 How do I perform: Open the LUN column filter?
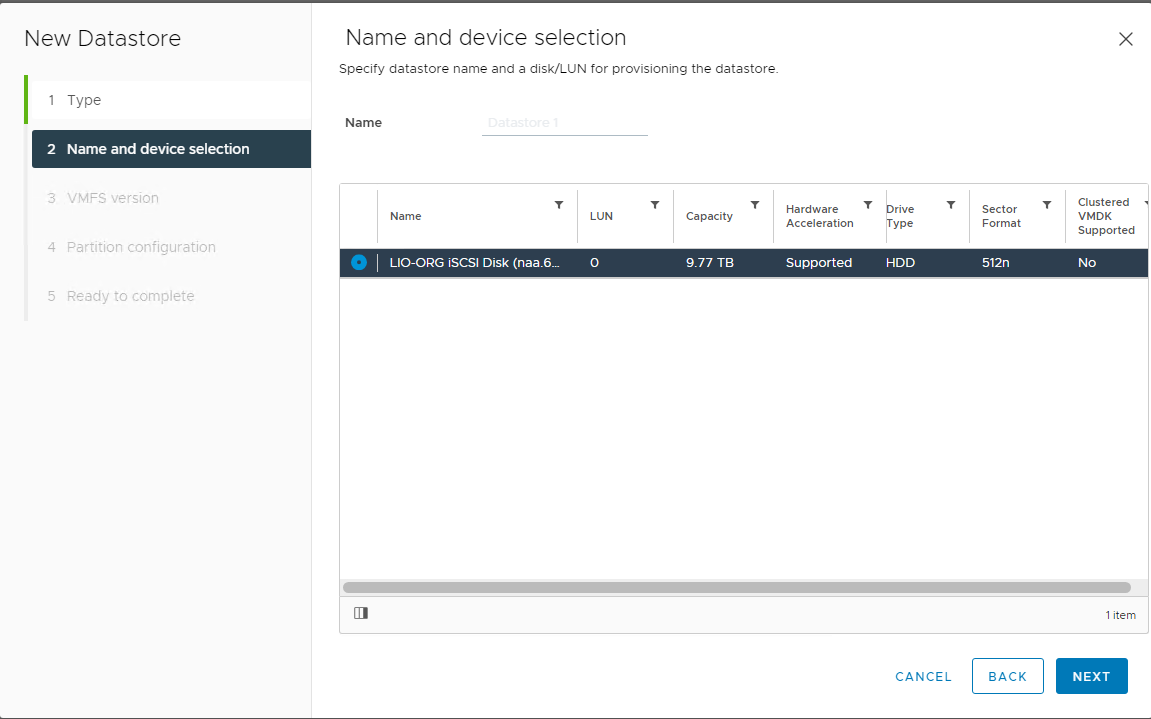[655, 205]
